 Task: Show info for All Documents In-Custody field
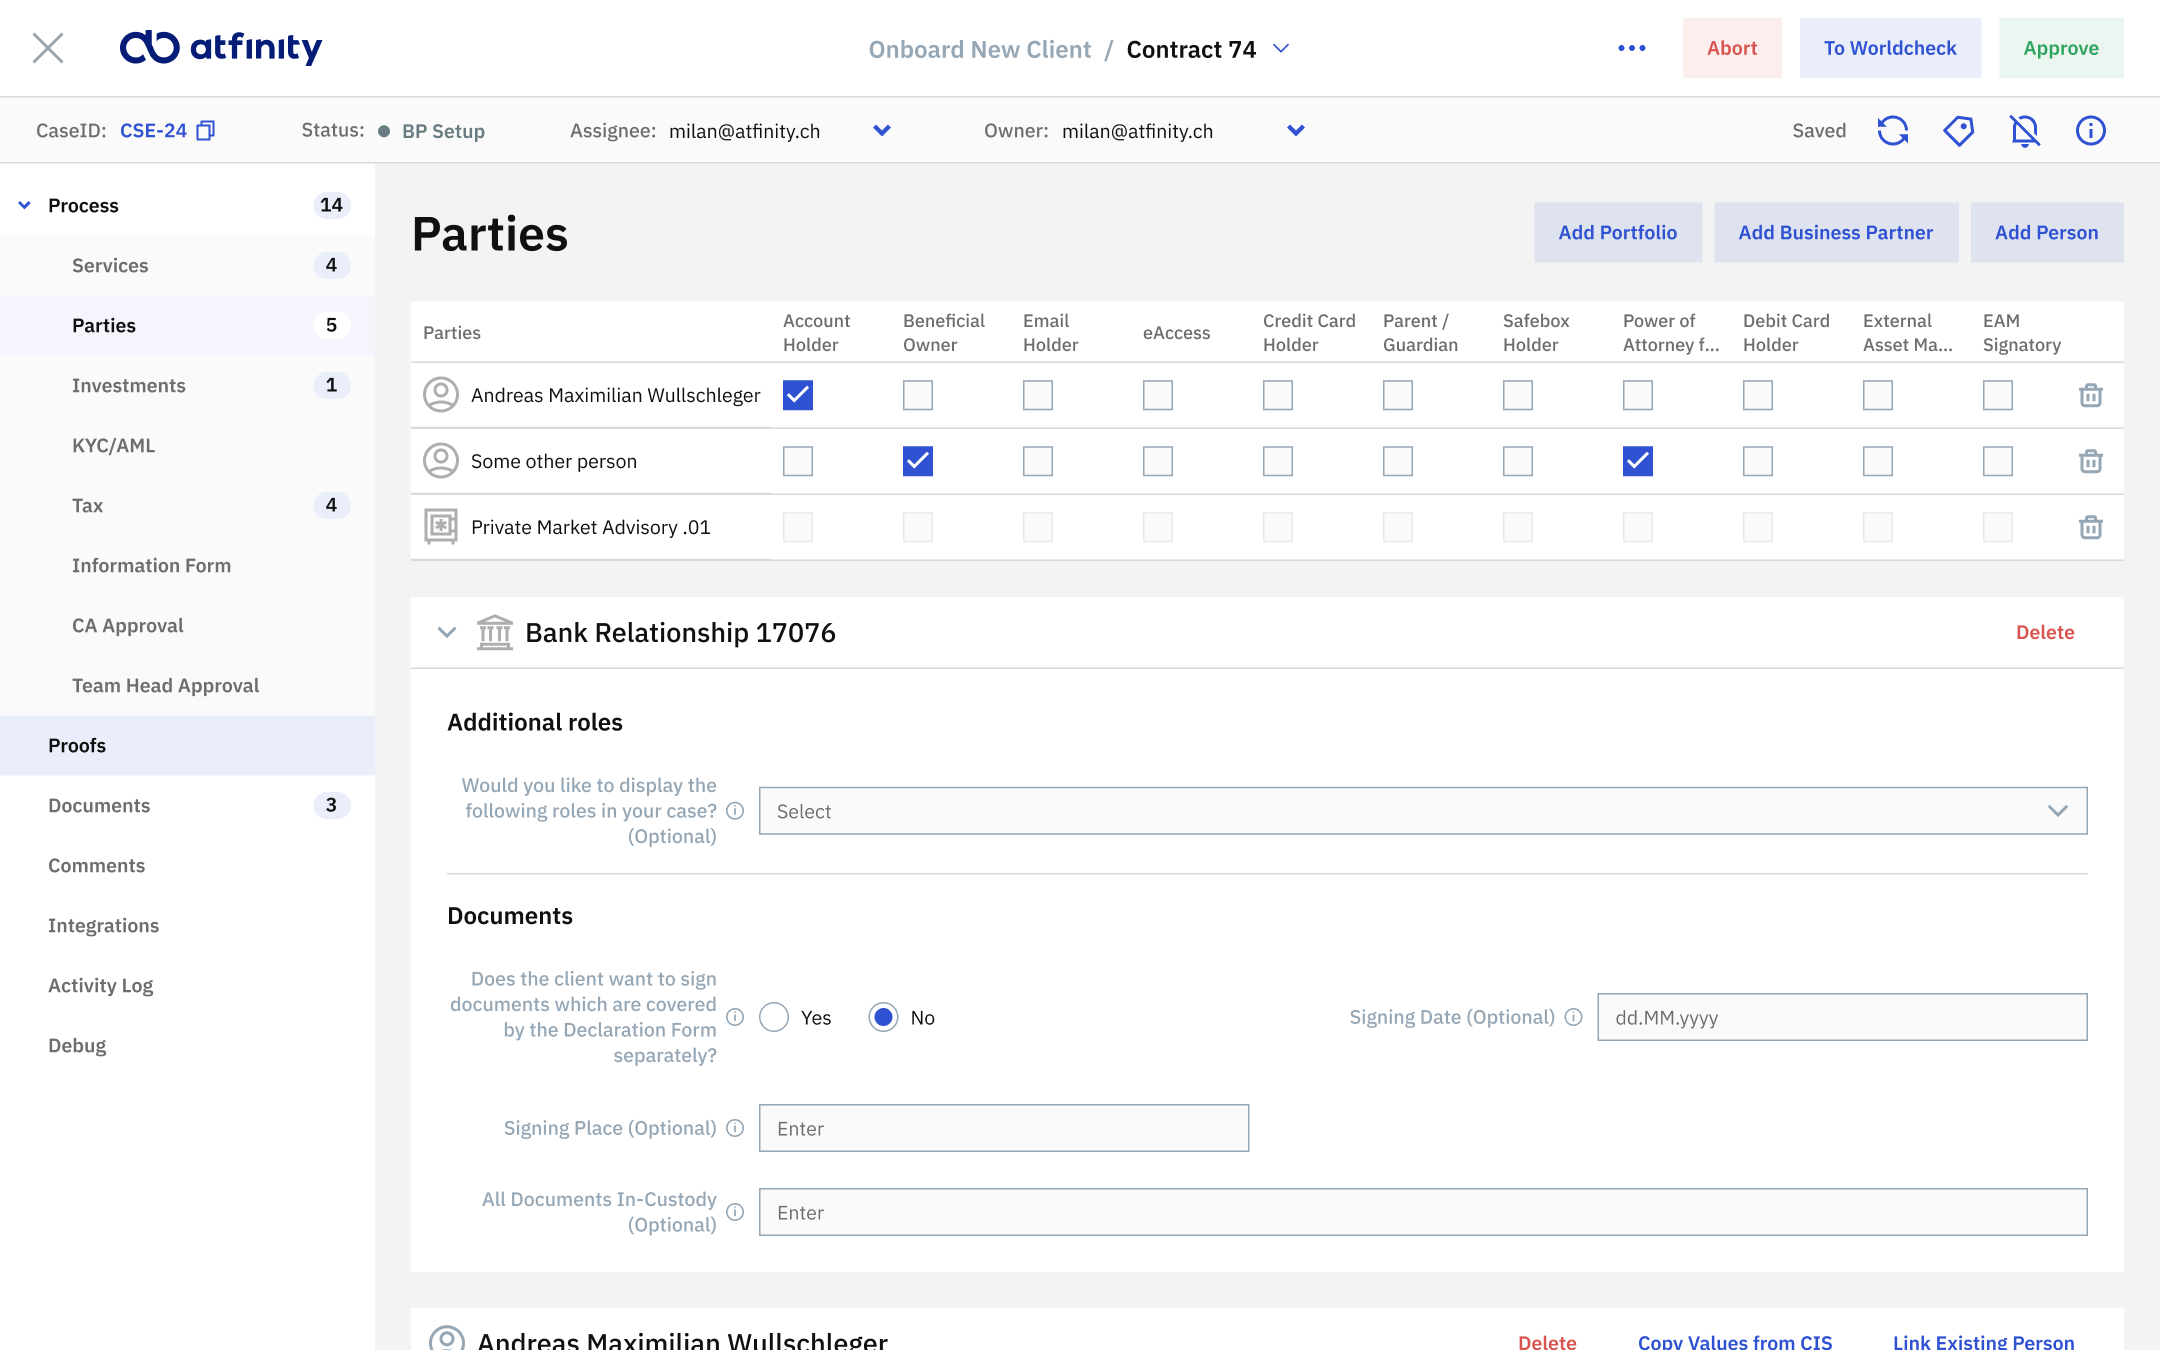[735, 1212]
